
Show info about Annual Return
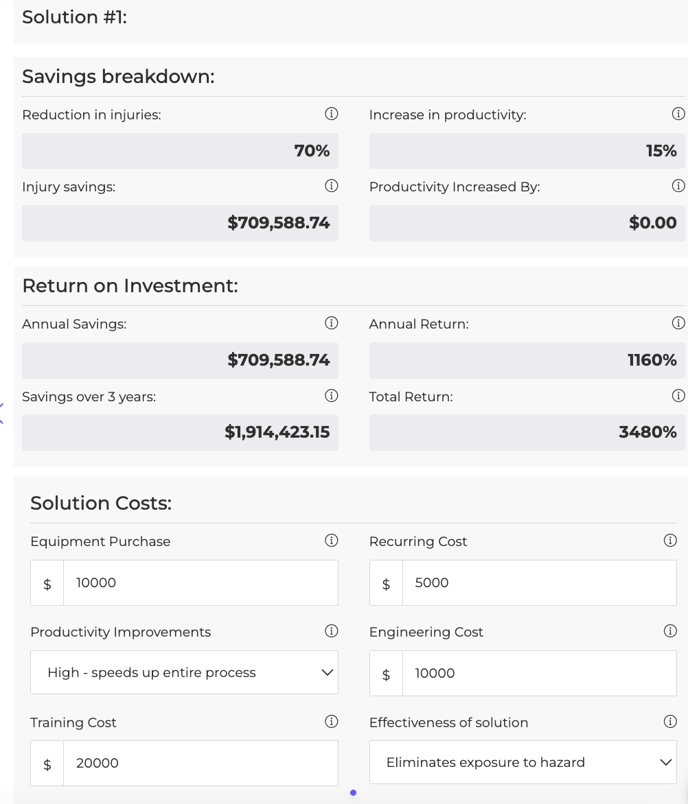[678, 323]
